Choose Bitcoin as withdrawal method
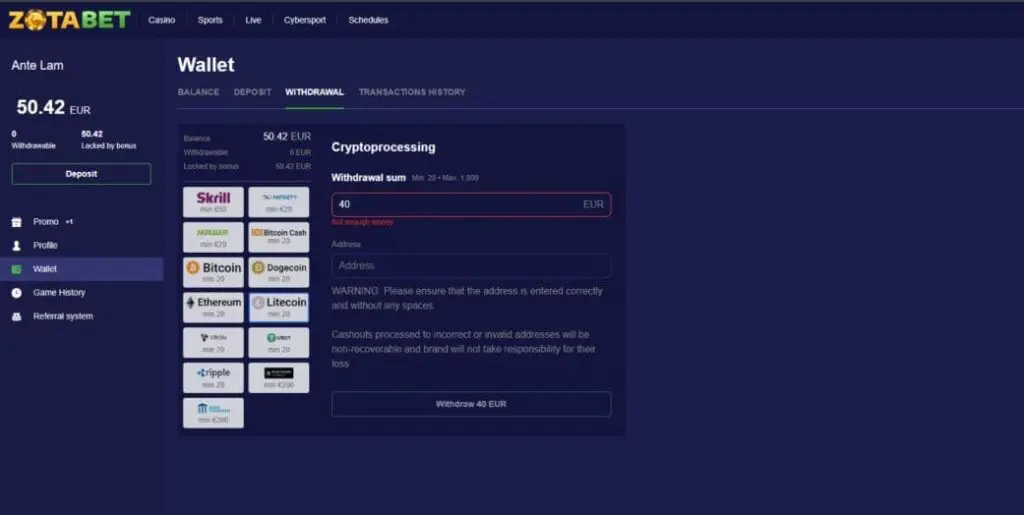Image resolution: width=1024 pixels, height=515 pixels. tap(213, 272)
